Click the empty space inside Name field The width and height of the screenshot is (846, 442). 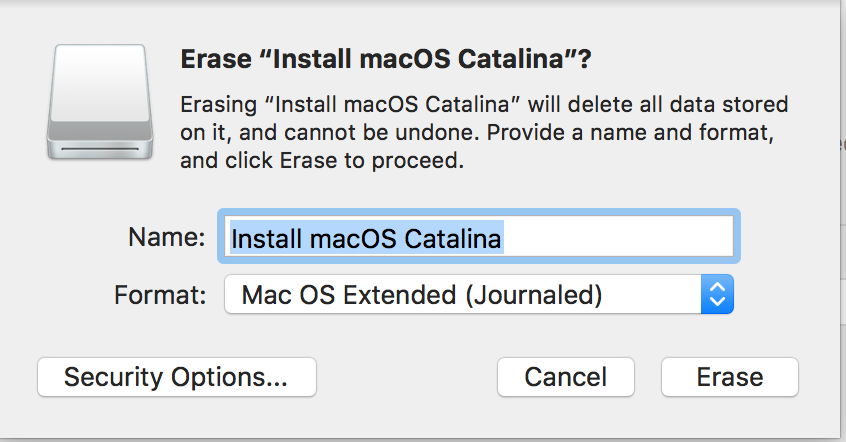click(620, 238)
